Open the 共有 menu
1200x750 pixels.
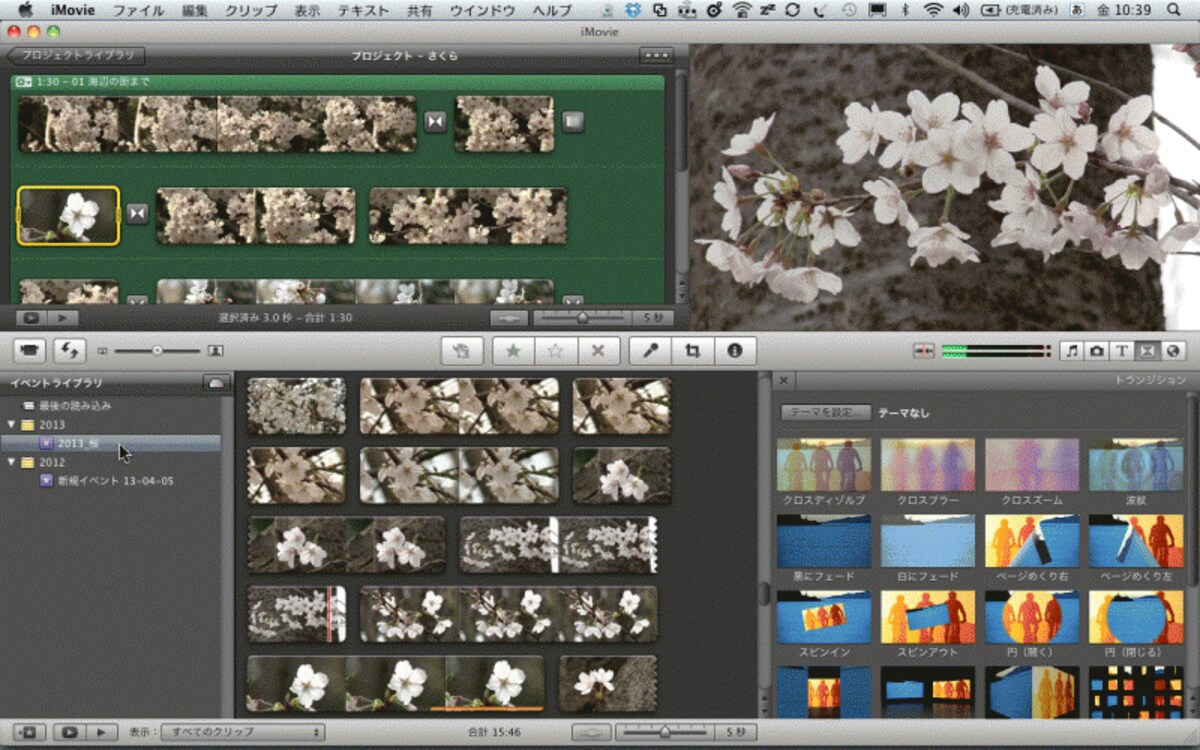(420, 11)
